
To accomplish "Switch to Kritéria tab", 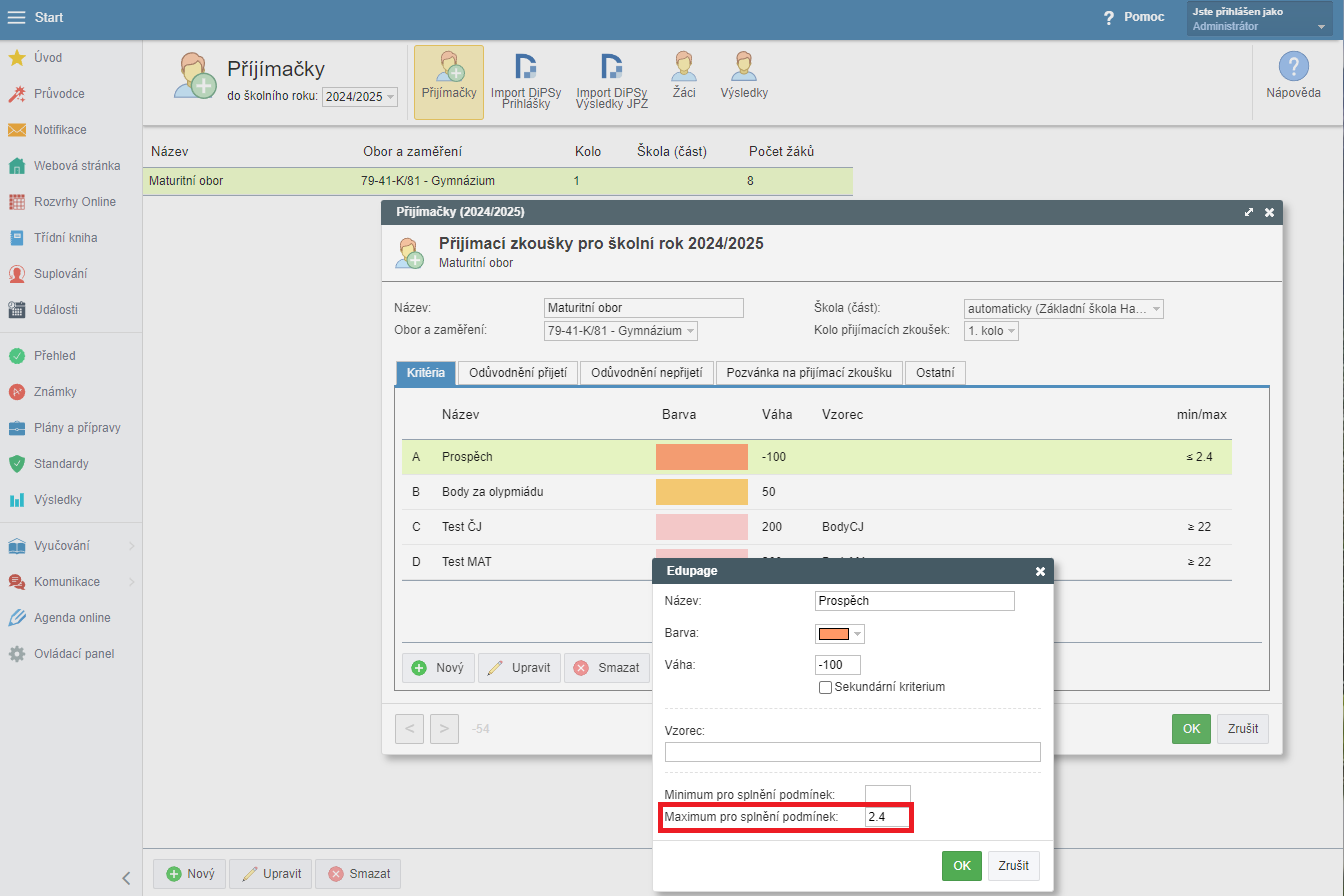I will tap(426, 373).
